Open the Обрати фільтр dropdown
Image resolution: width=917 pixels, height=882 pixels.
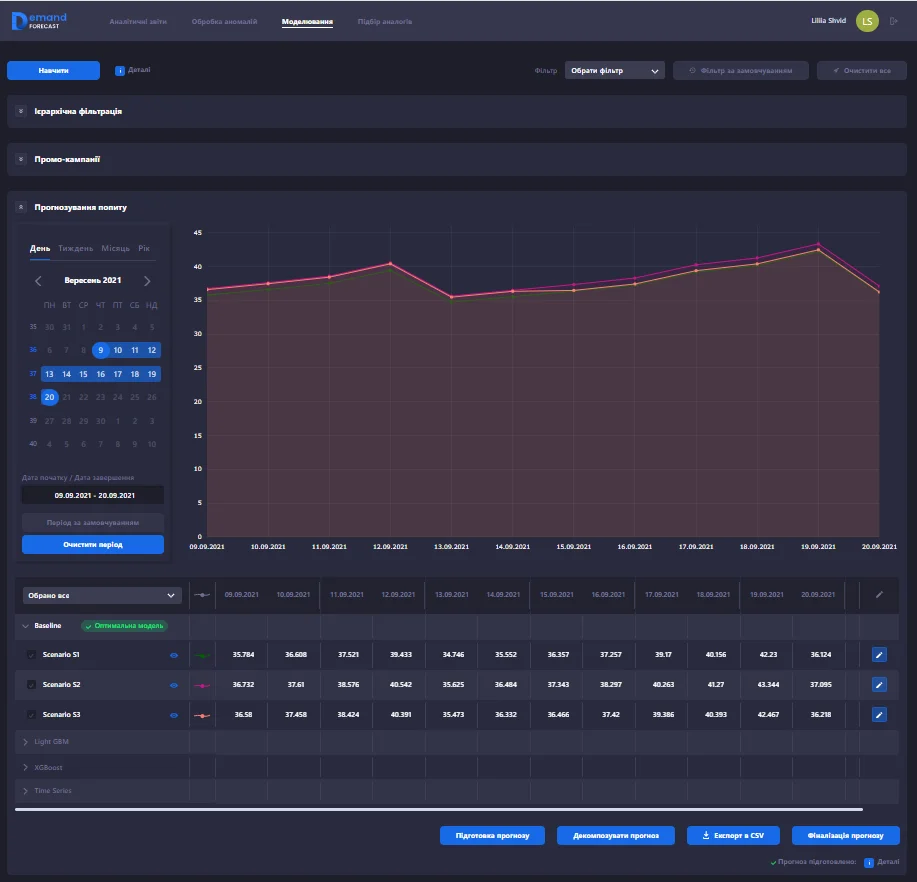(x=614, y=71)
